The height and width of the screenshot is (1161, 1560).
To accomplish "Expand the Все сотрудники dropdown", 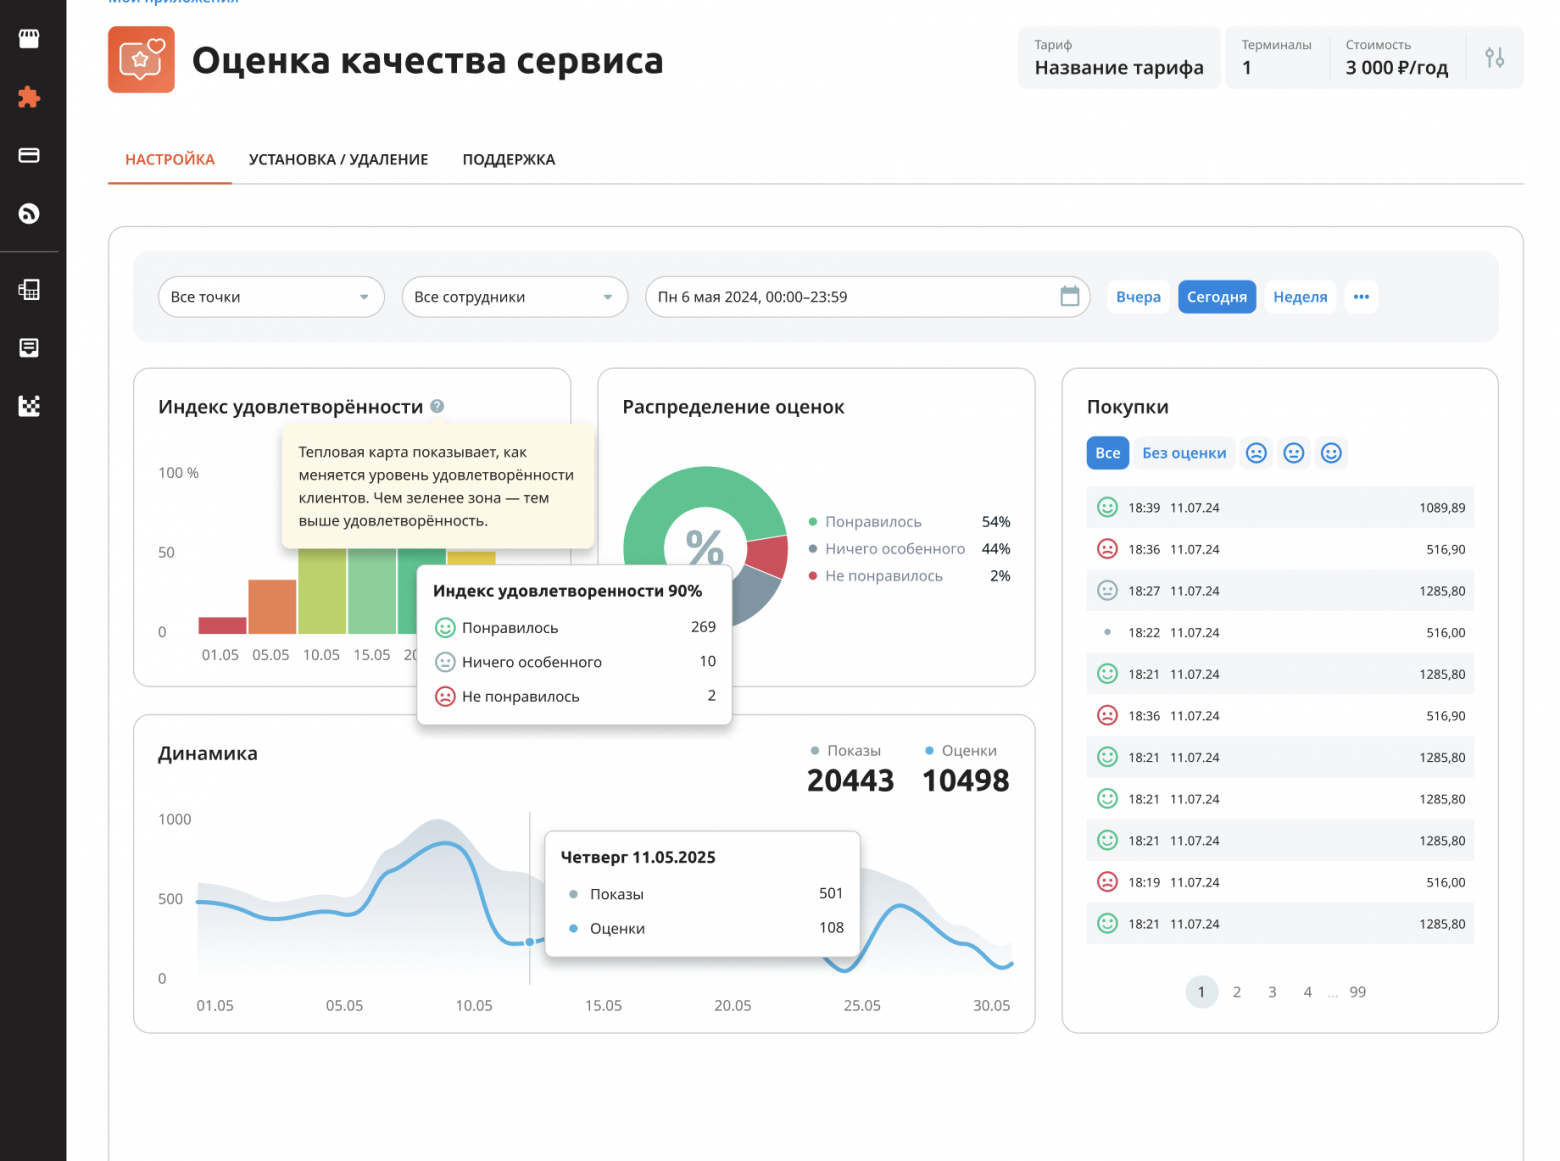I will (x=515, y=297).
